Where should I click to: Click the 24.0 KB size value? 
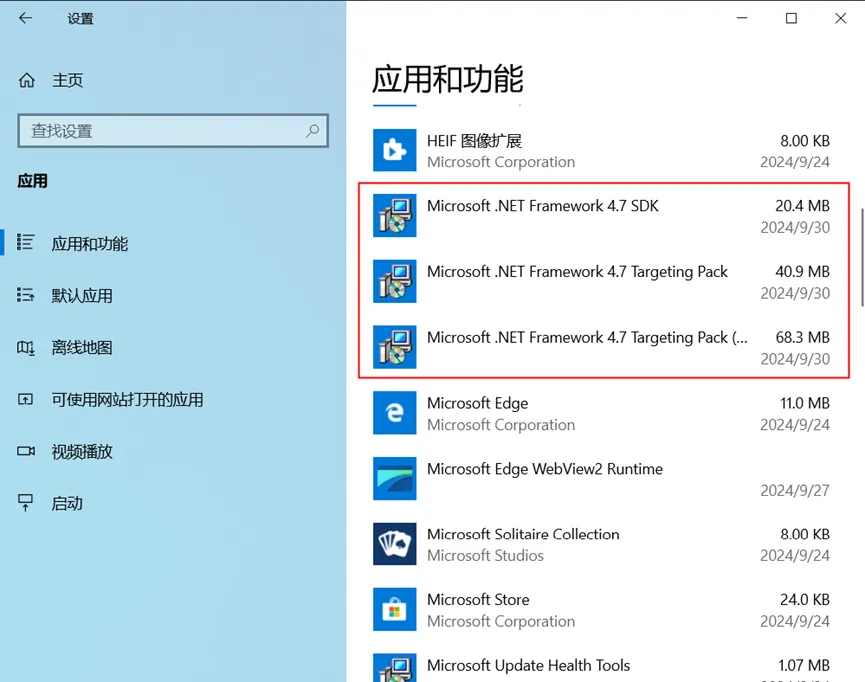coord(804,600)
